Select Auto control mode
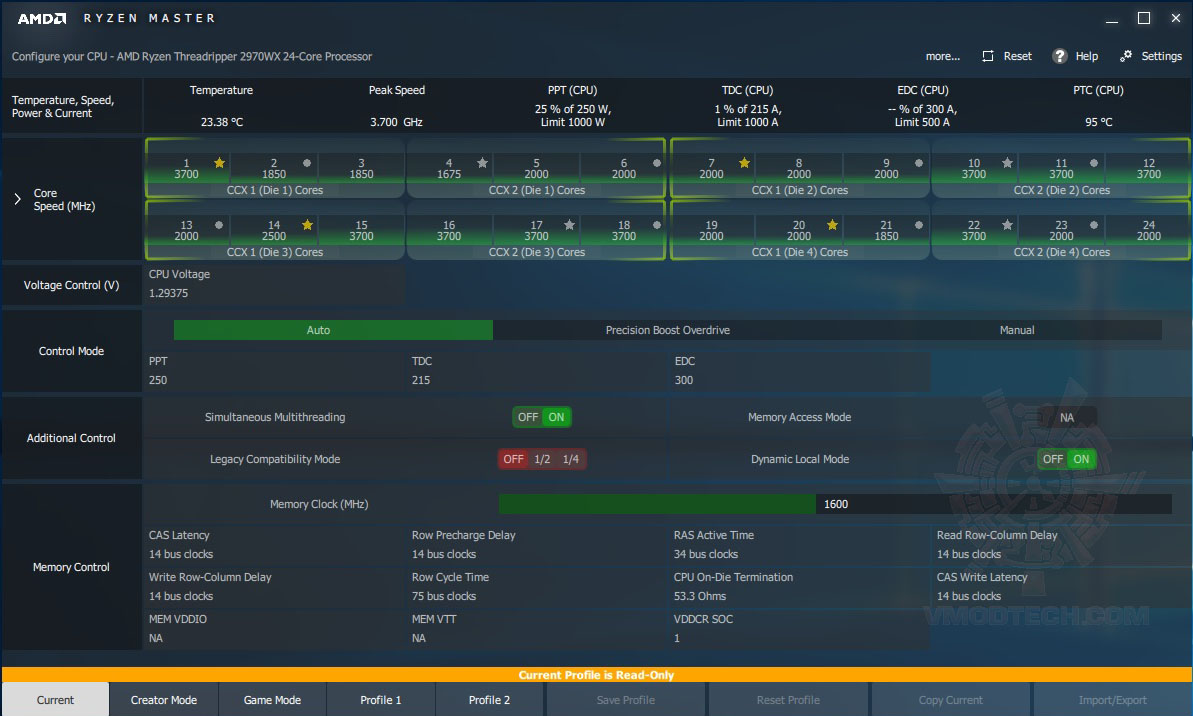The width and height of the screenshot is (1193, 716). point(333,329)
